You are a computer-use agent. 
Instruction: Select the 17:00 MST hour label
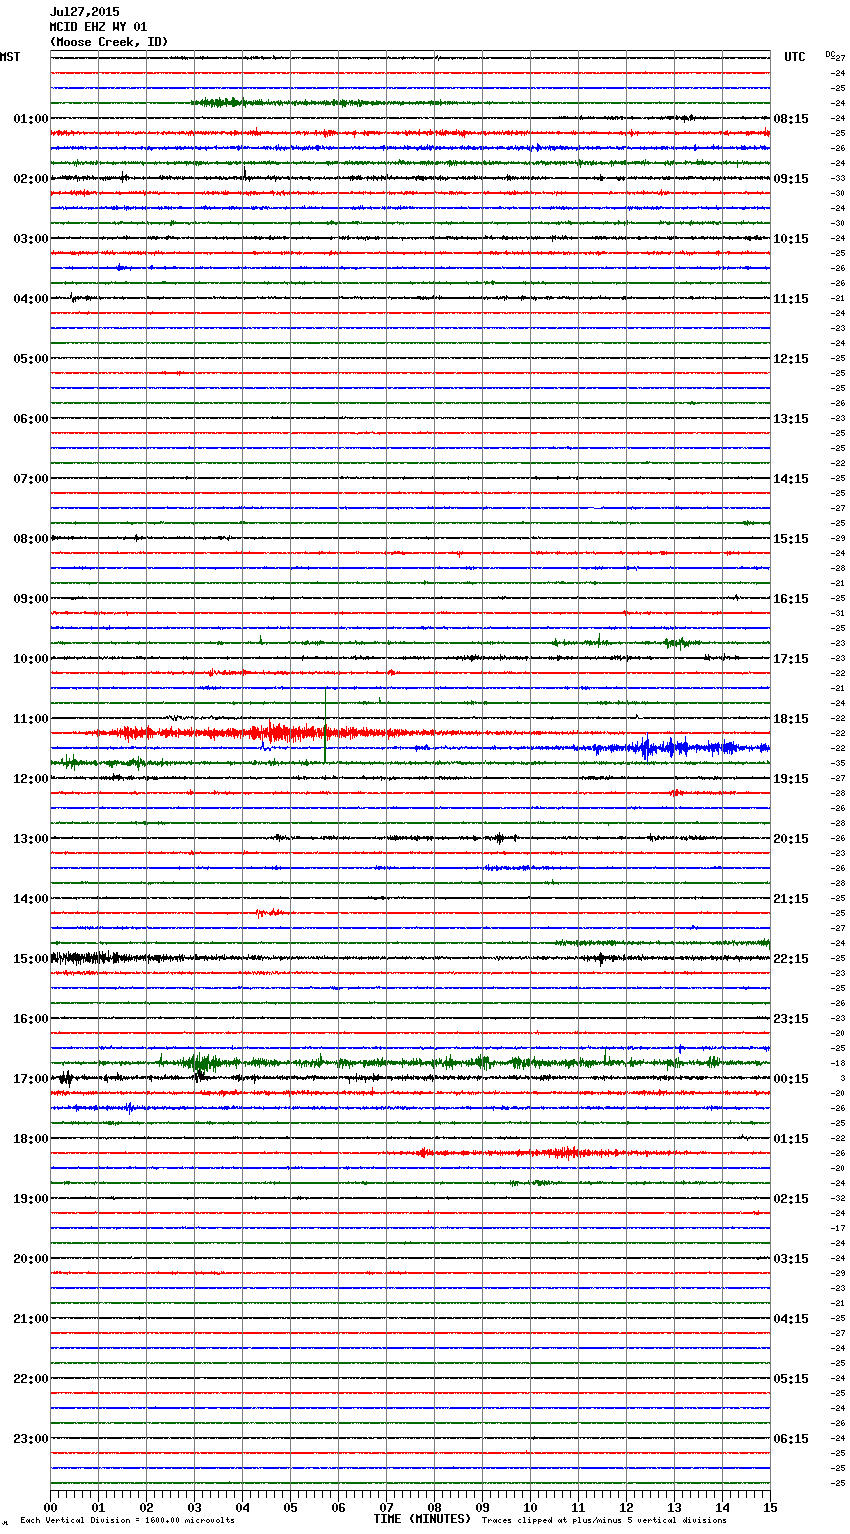(x=31, y=1079)
